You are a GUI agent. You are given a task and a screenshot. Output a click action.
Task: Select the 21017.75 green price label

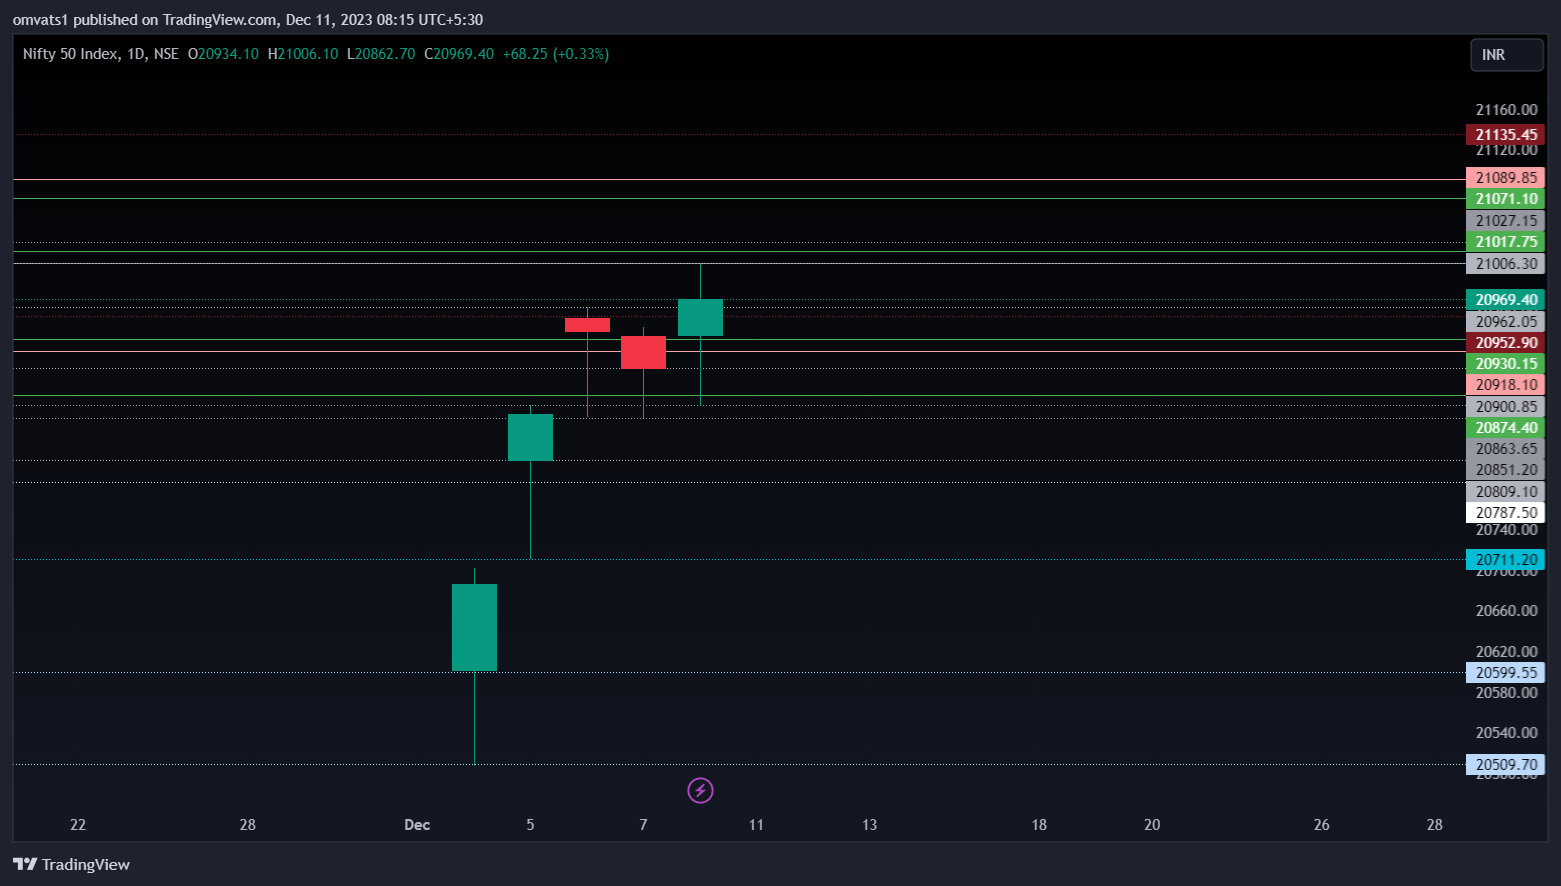click(x=1505, y=242)
